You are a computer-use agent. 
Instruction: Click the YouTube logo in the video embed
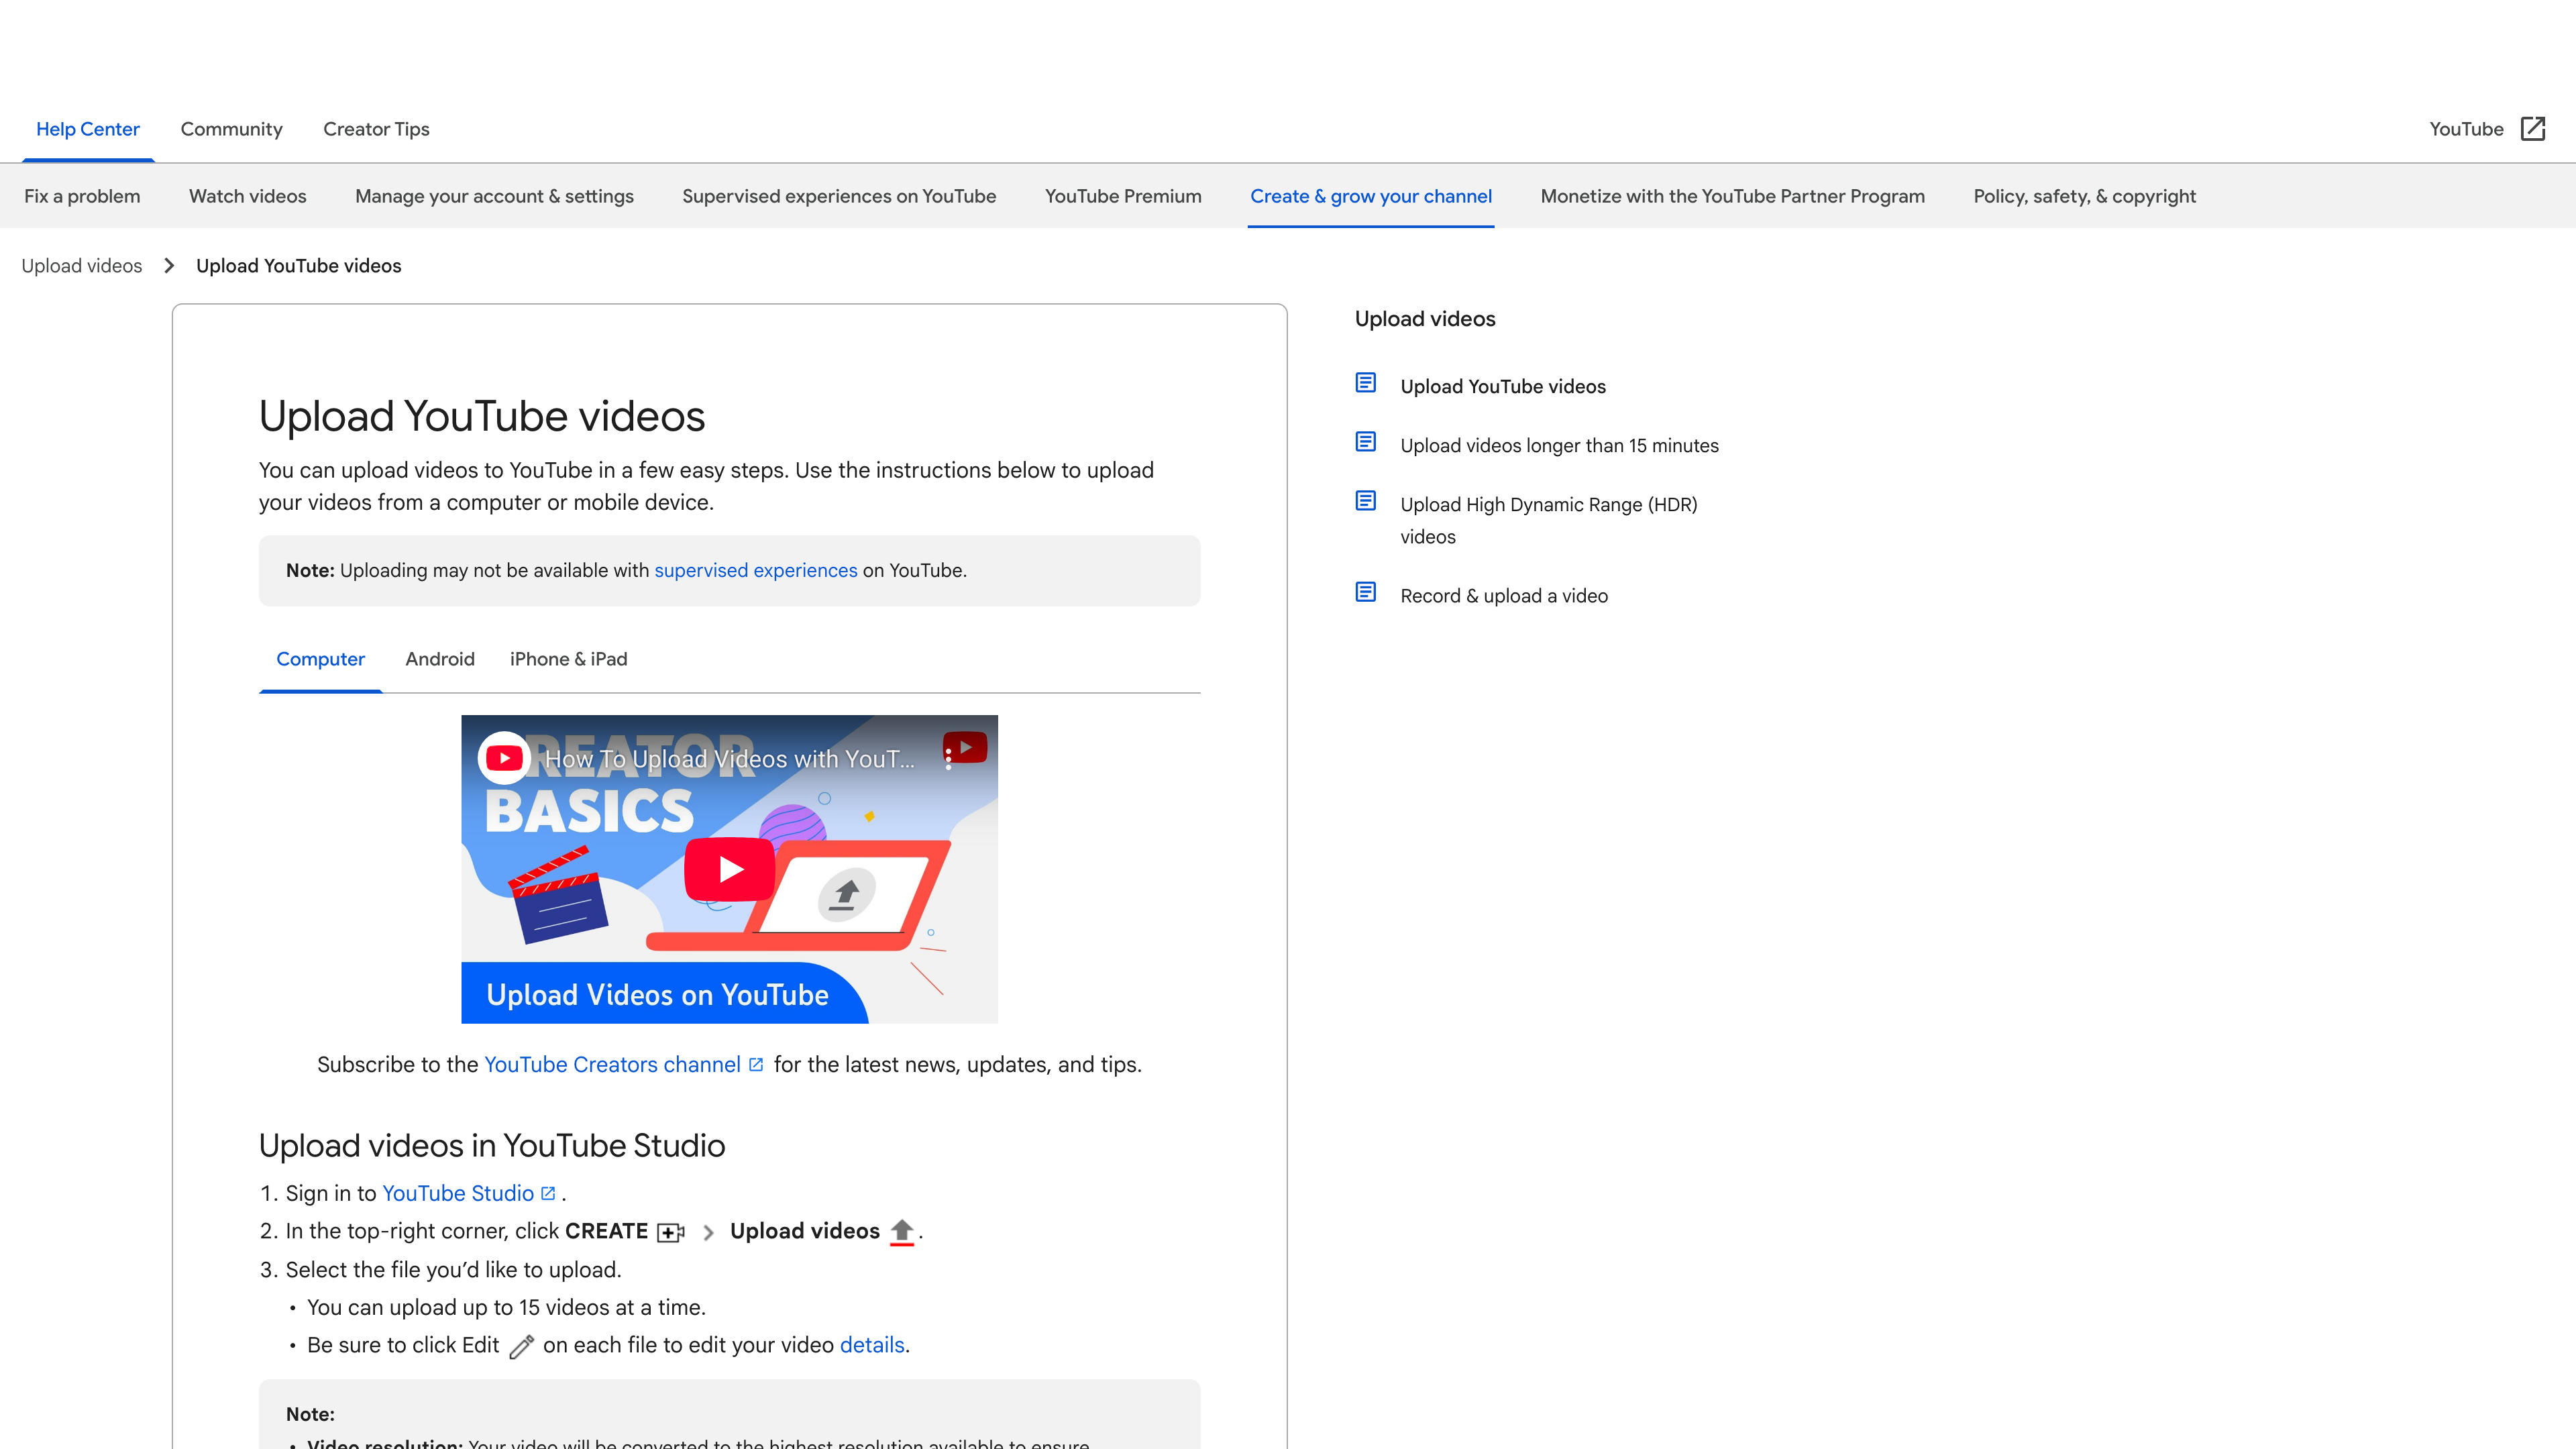click(x=503, y=758)
